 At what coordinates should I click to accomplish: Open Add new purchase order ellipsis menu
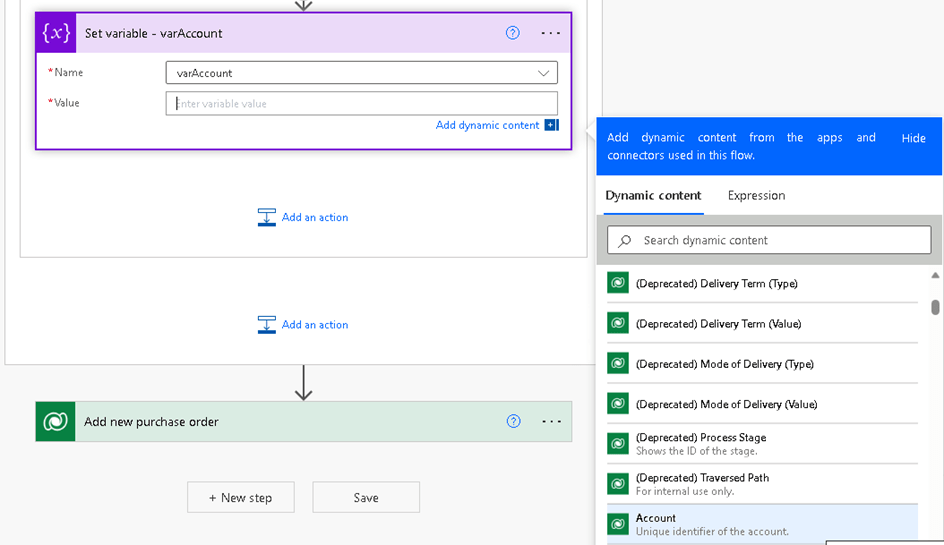click(x=551, y=422)
